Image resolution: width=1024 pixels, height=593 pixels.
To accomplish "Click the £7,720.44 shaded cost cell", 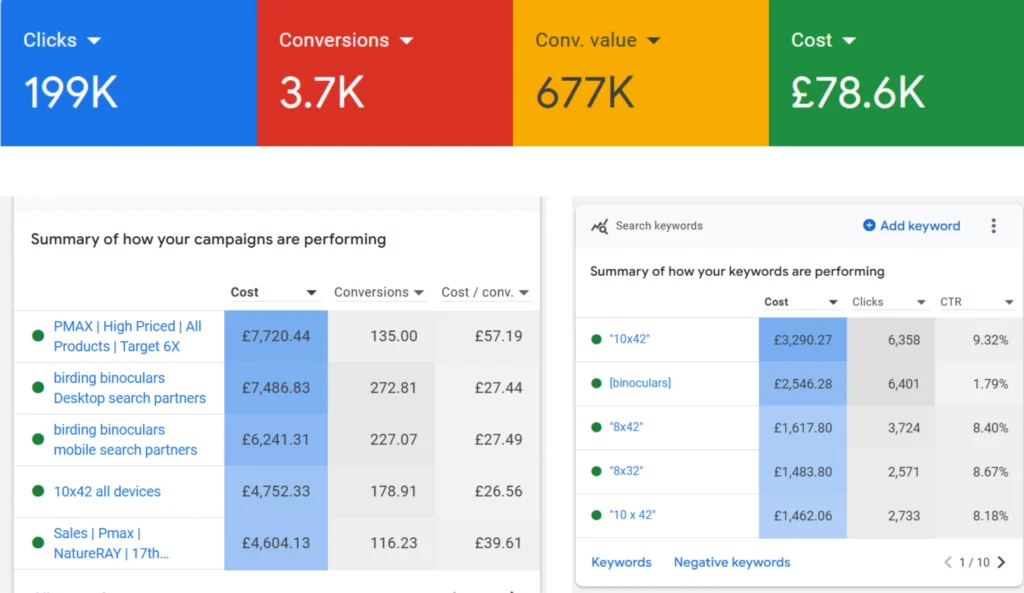I will click(276, 336).
